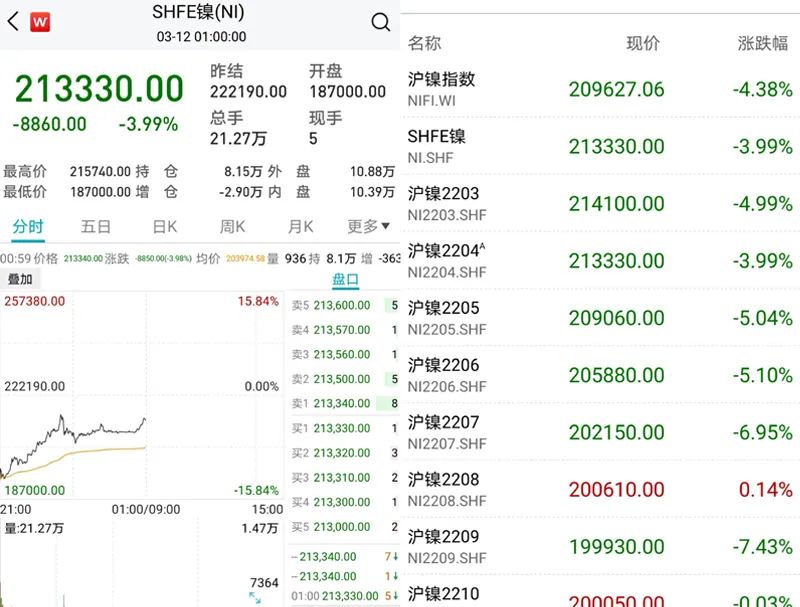This screenshot has width=800, height=607.
Task: Click the 01:00 213,330.00 trade tick
Action: coord(344,596)
